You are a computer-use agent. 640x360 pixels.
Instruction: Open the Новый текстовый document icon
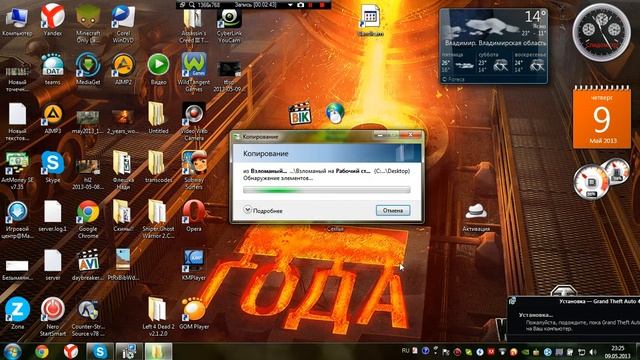point(17,114)
